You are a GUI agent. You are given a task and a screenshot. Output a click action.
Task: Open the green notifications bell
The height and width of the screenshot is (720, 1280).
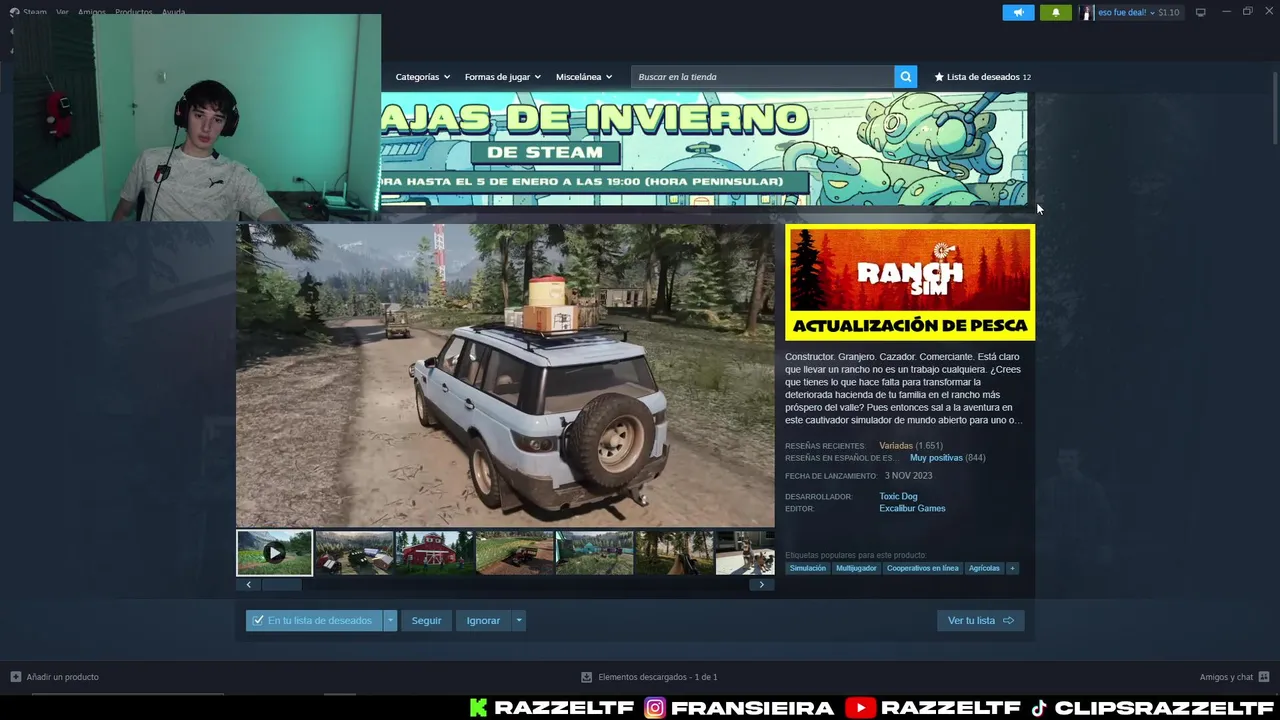[1056, 12]
